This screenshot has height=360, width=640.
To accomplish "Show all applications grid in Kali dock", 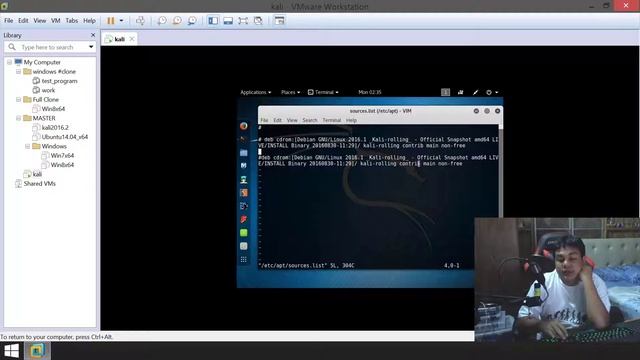I will 244,260.
